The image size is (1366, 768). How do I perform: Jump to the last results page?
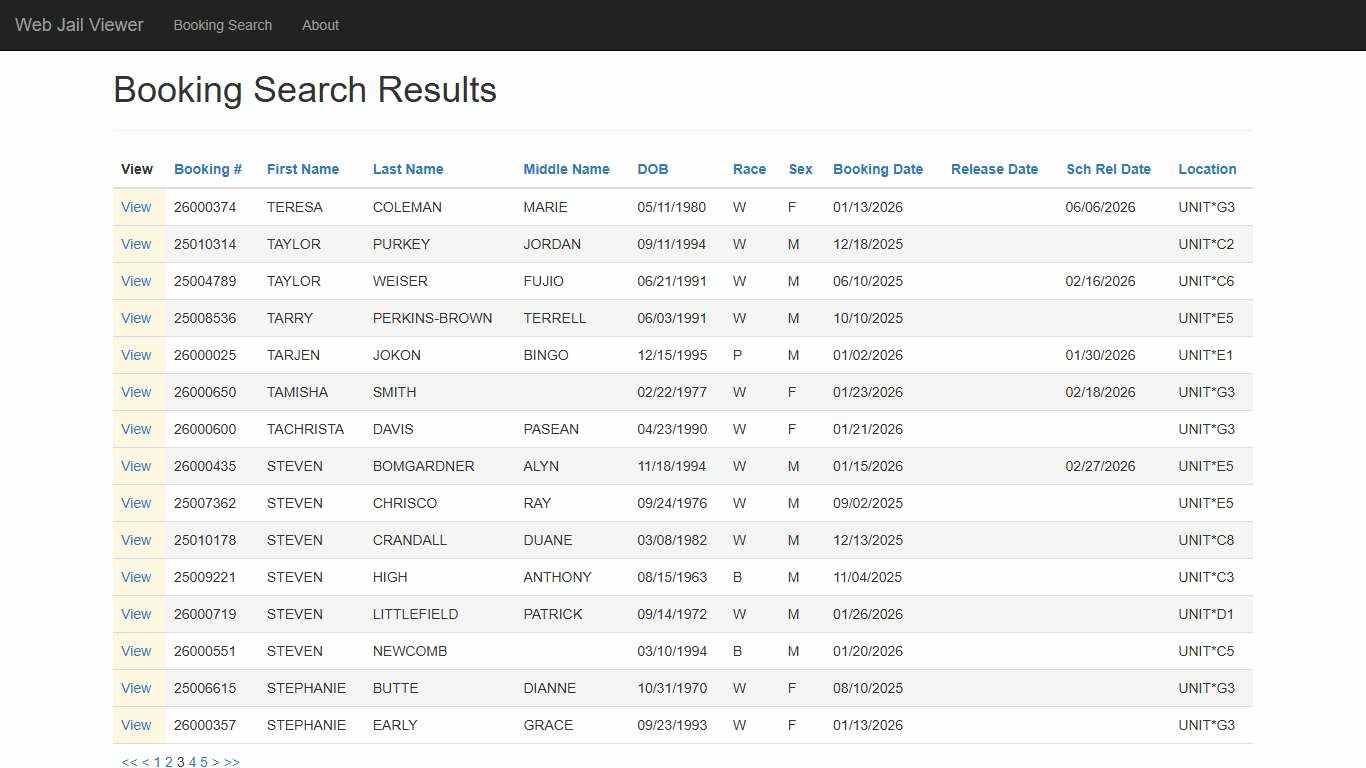tap(233, 761)
